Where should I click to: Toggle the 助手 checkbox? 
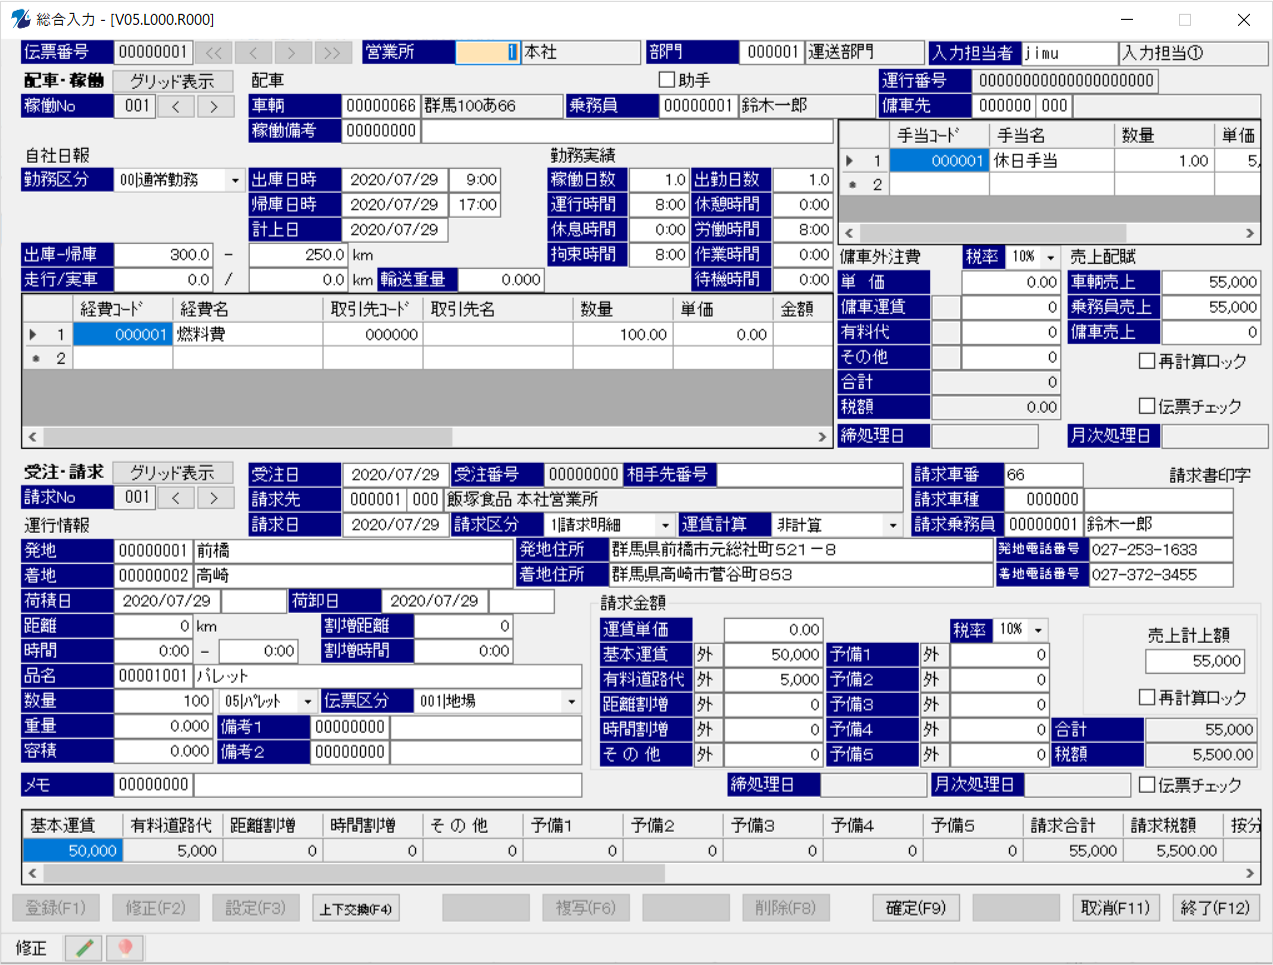[667, 79]
